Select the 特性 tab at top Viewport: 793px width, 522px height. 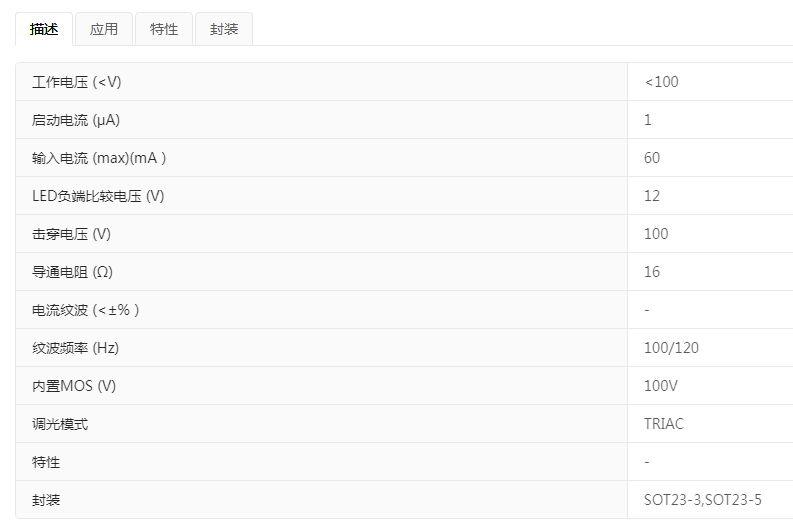[x=164, y=29]
